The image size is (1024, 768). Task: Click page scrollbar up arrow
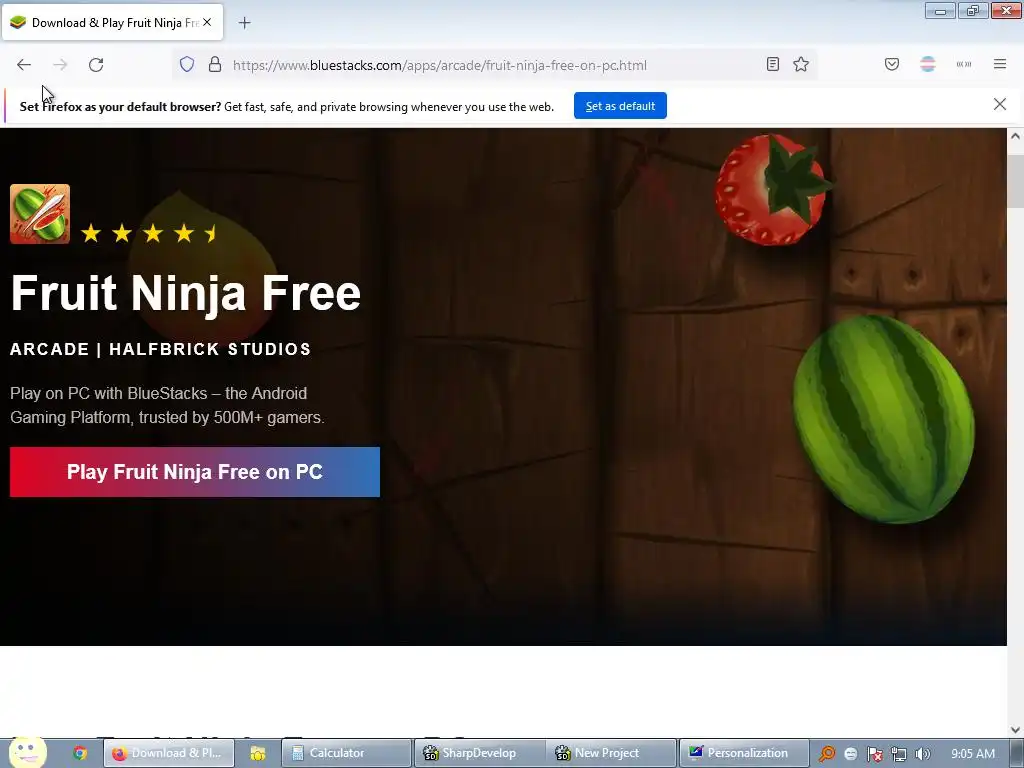[x=1015, y=136]
